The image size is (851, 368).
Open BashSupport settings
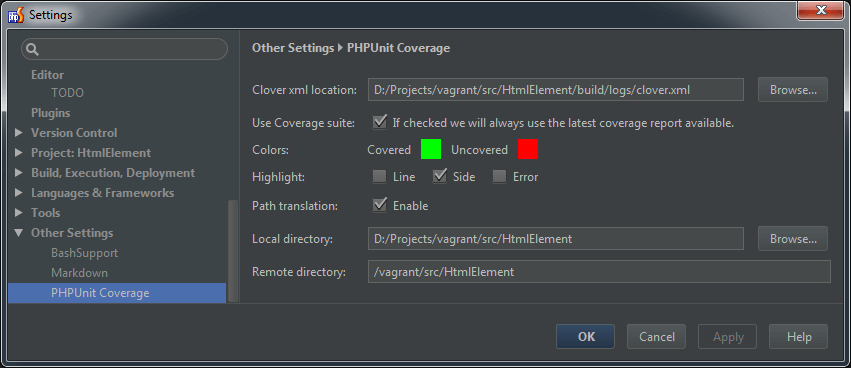click(x=84, y=253)
